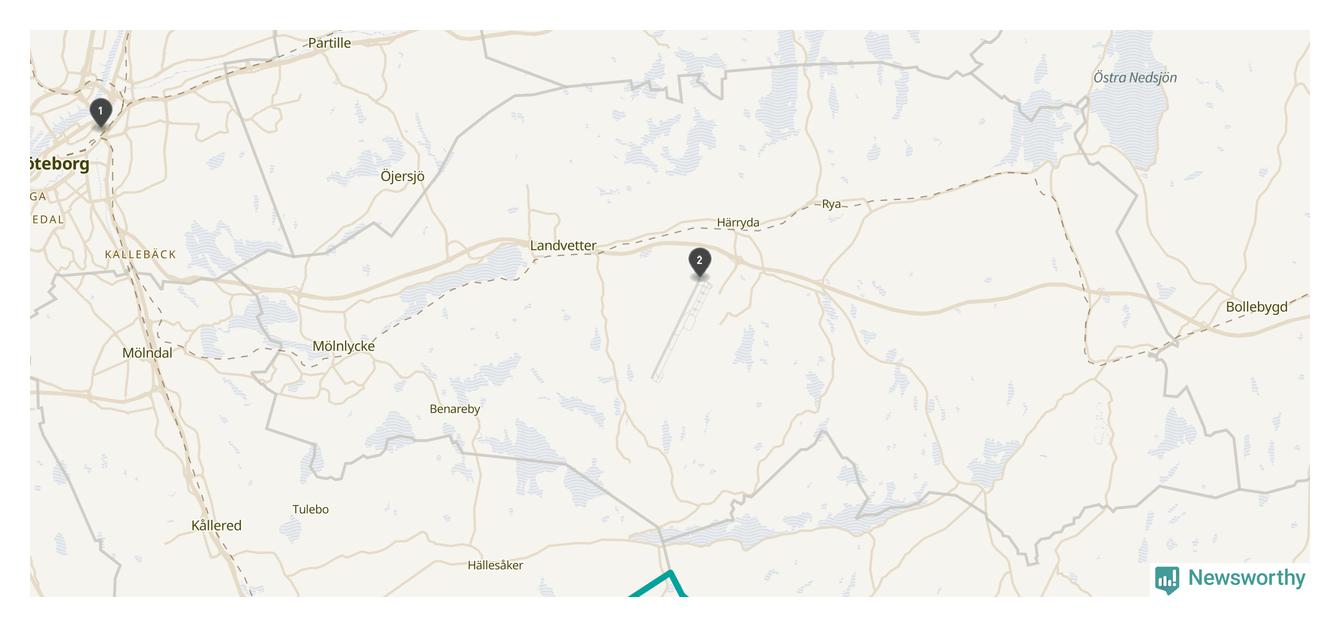Click the Östra Nedsjön lake label
This screenshot has height=627, width=1340.
[1135, 77]
